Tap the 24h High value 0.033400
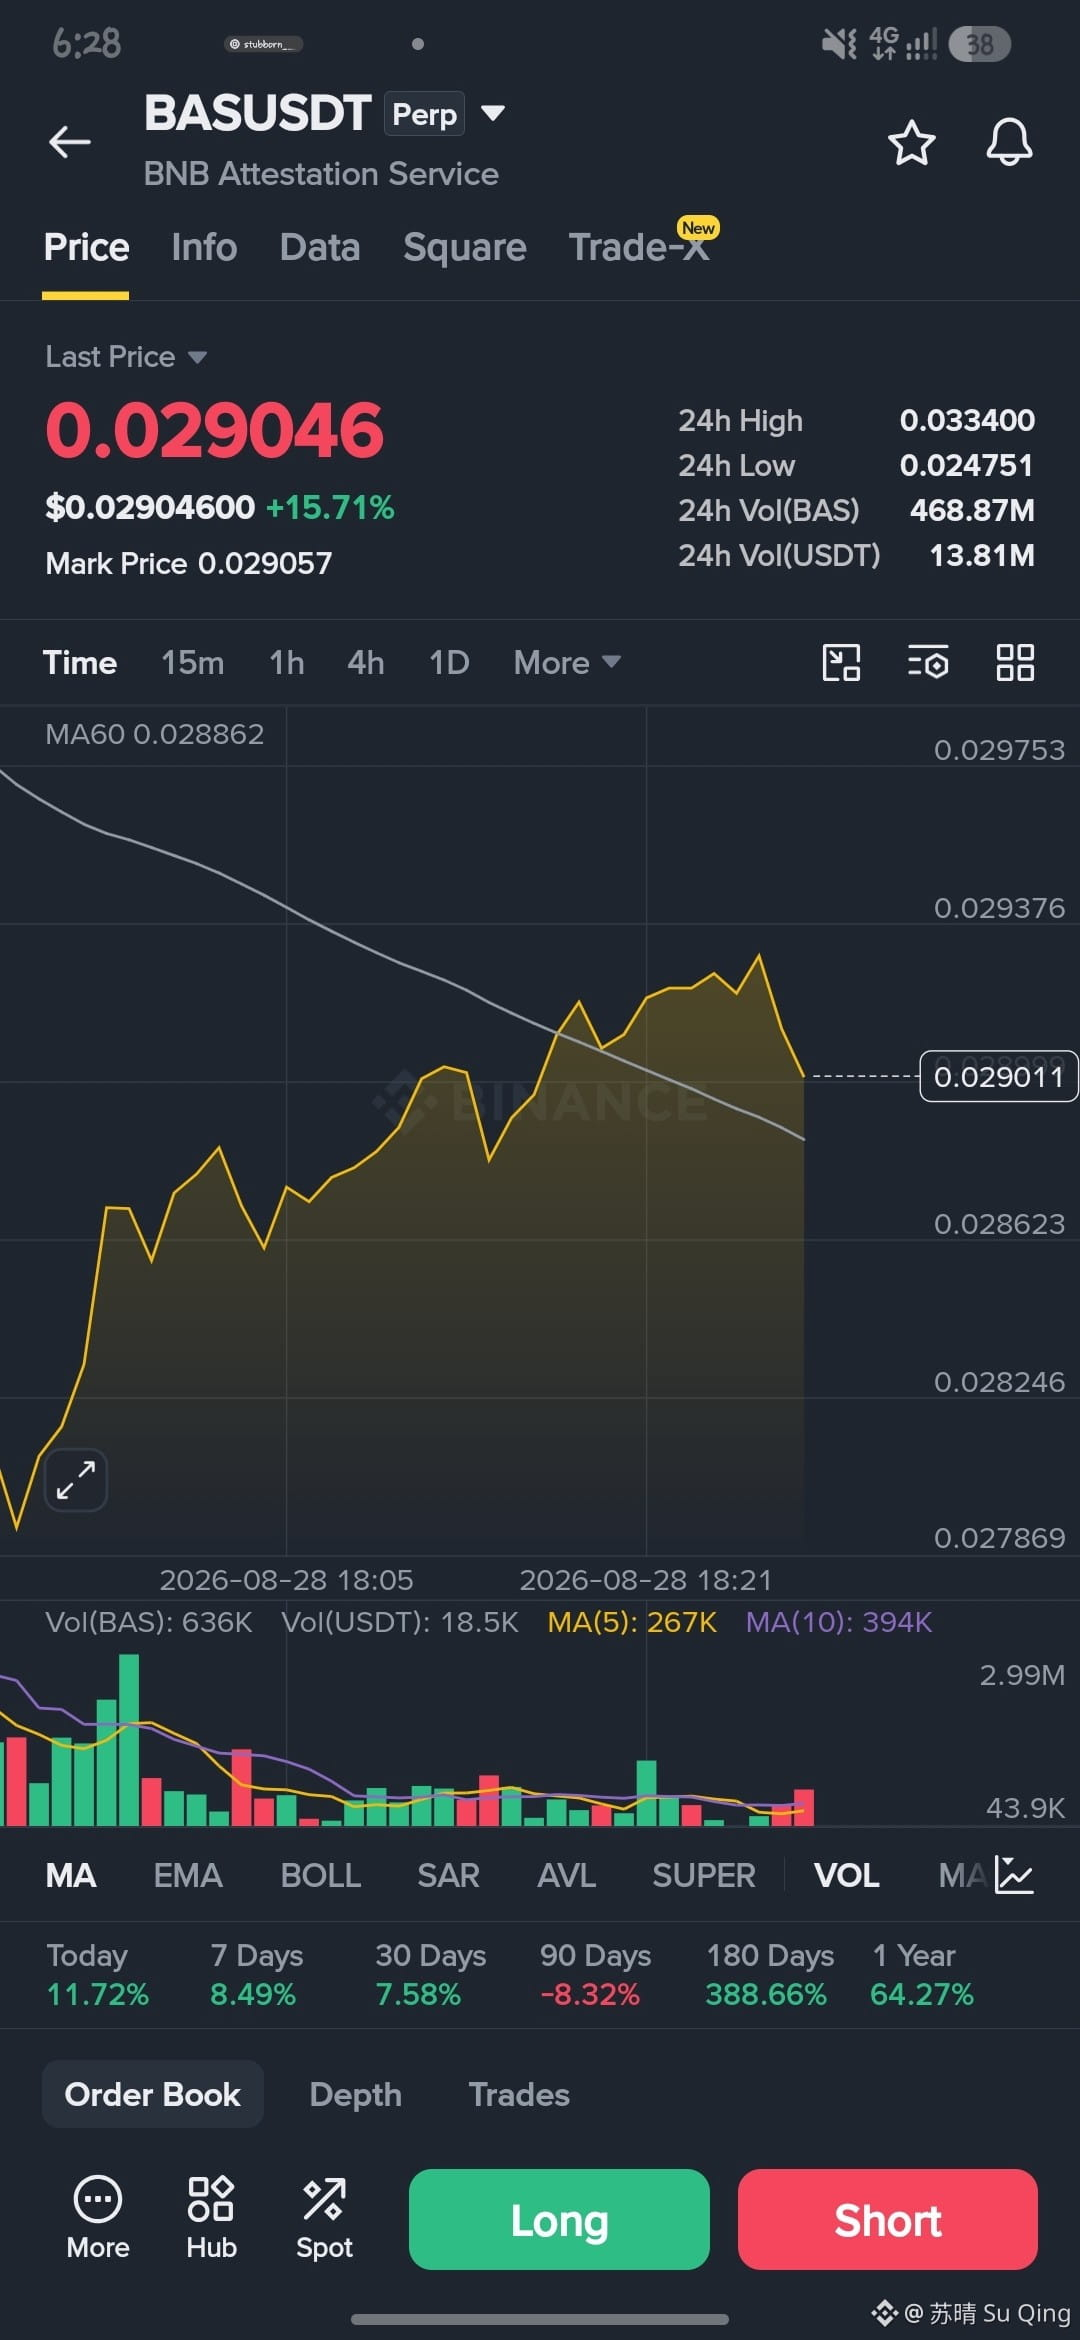The height and width of the screenshot is (2340, 1080). 967,420
